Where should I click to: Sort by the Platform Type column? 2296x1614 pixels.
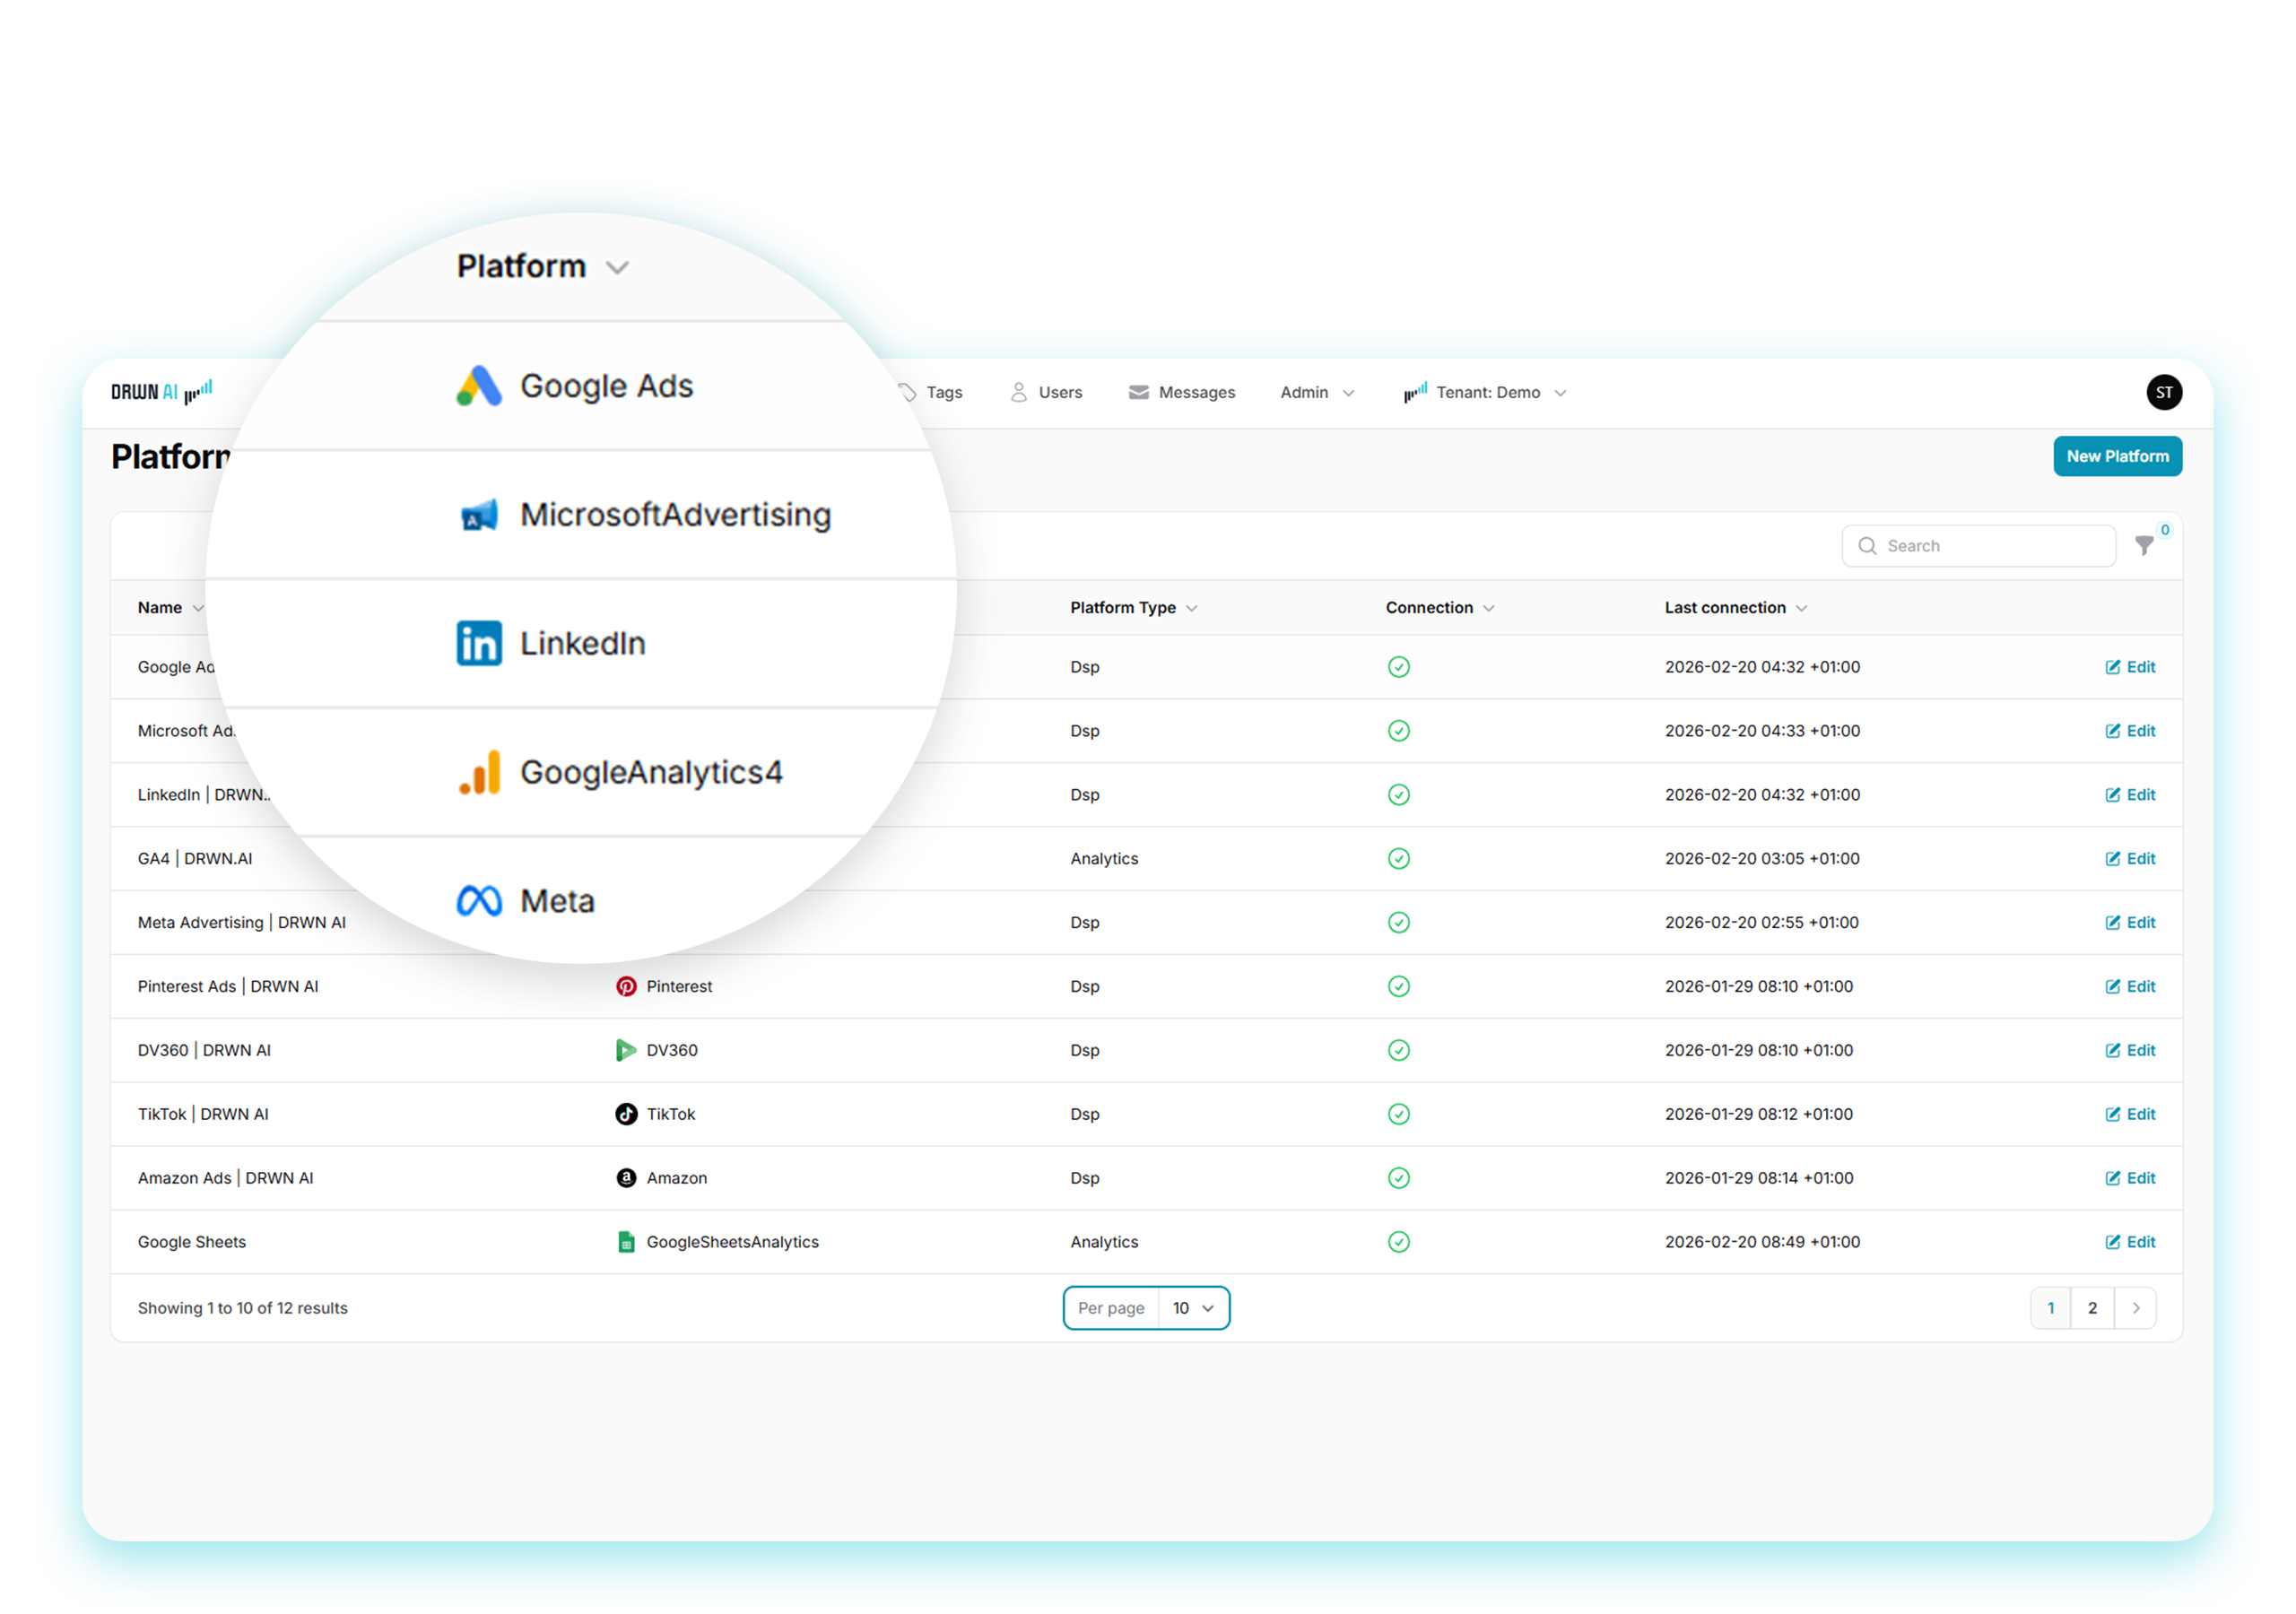coord(1133,607)
